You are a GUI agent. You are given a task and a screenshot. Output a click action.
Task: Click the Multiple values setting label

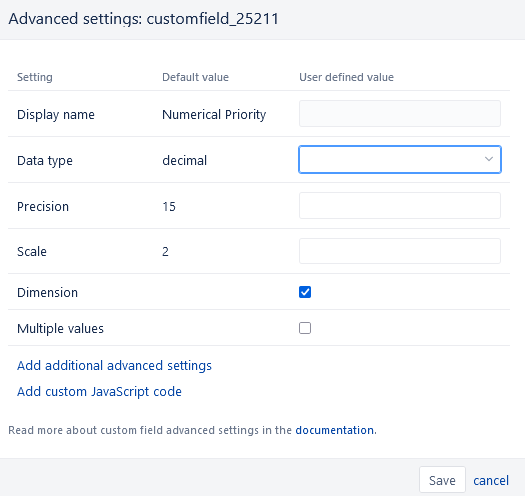[x=60, y=329]
